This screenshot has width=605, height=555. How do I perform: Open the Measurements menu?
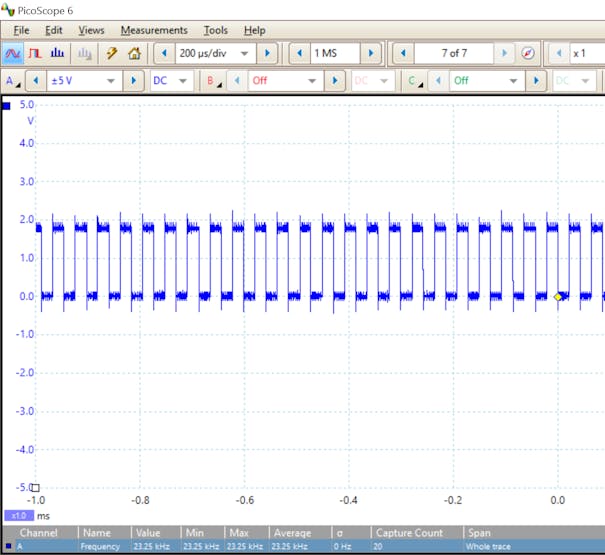pos(154,30)
